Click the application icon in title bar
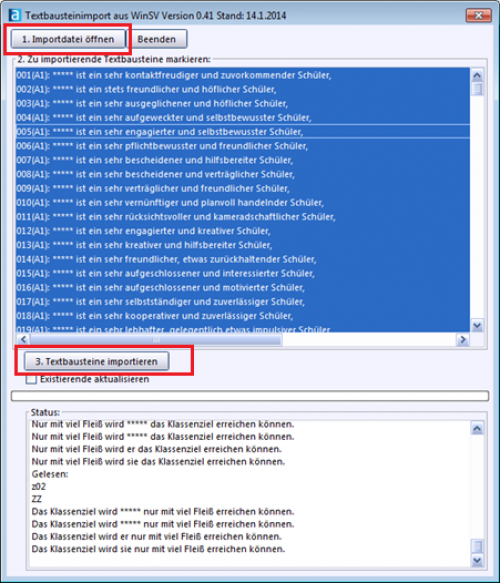This screenshot has height=583, width=500. 14,16
